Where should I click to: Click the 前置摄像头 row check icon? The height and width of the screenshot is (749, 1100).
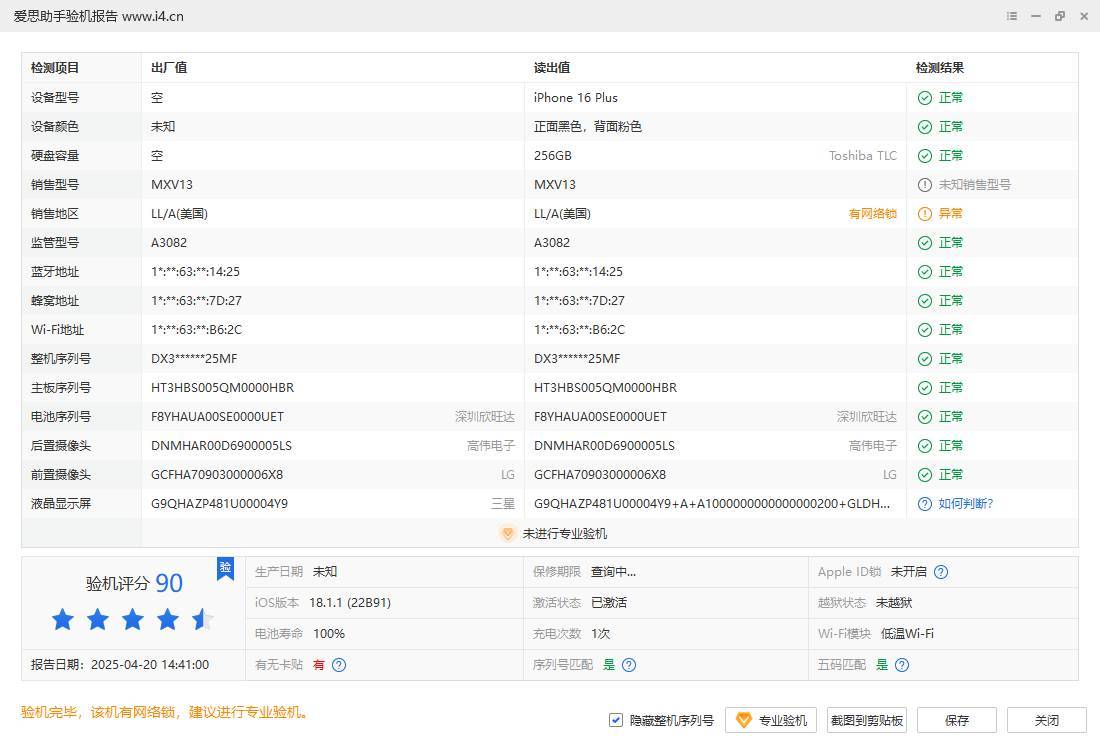pyautogui.click(x=925, y=475)
